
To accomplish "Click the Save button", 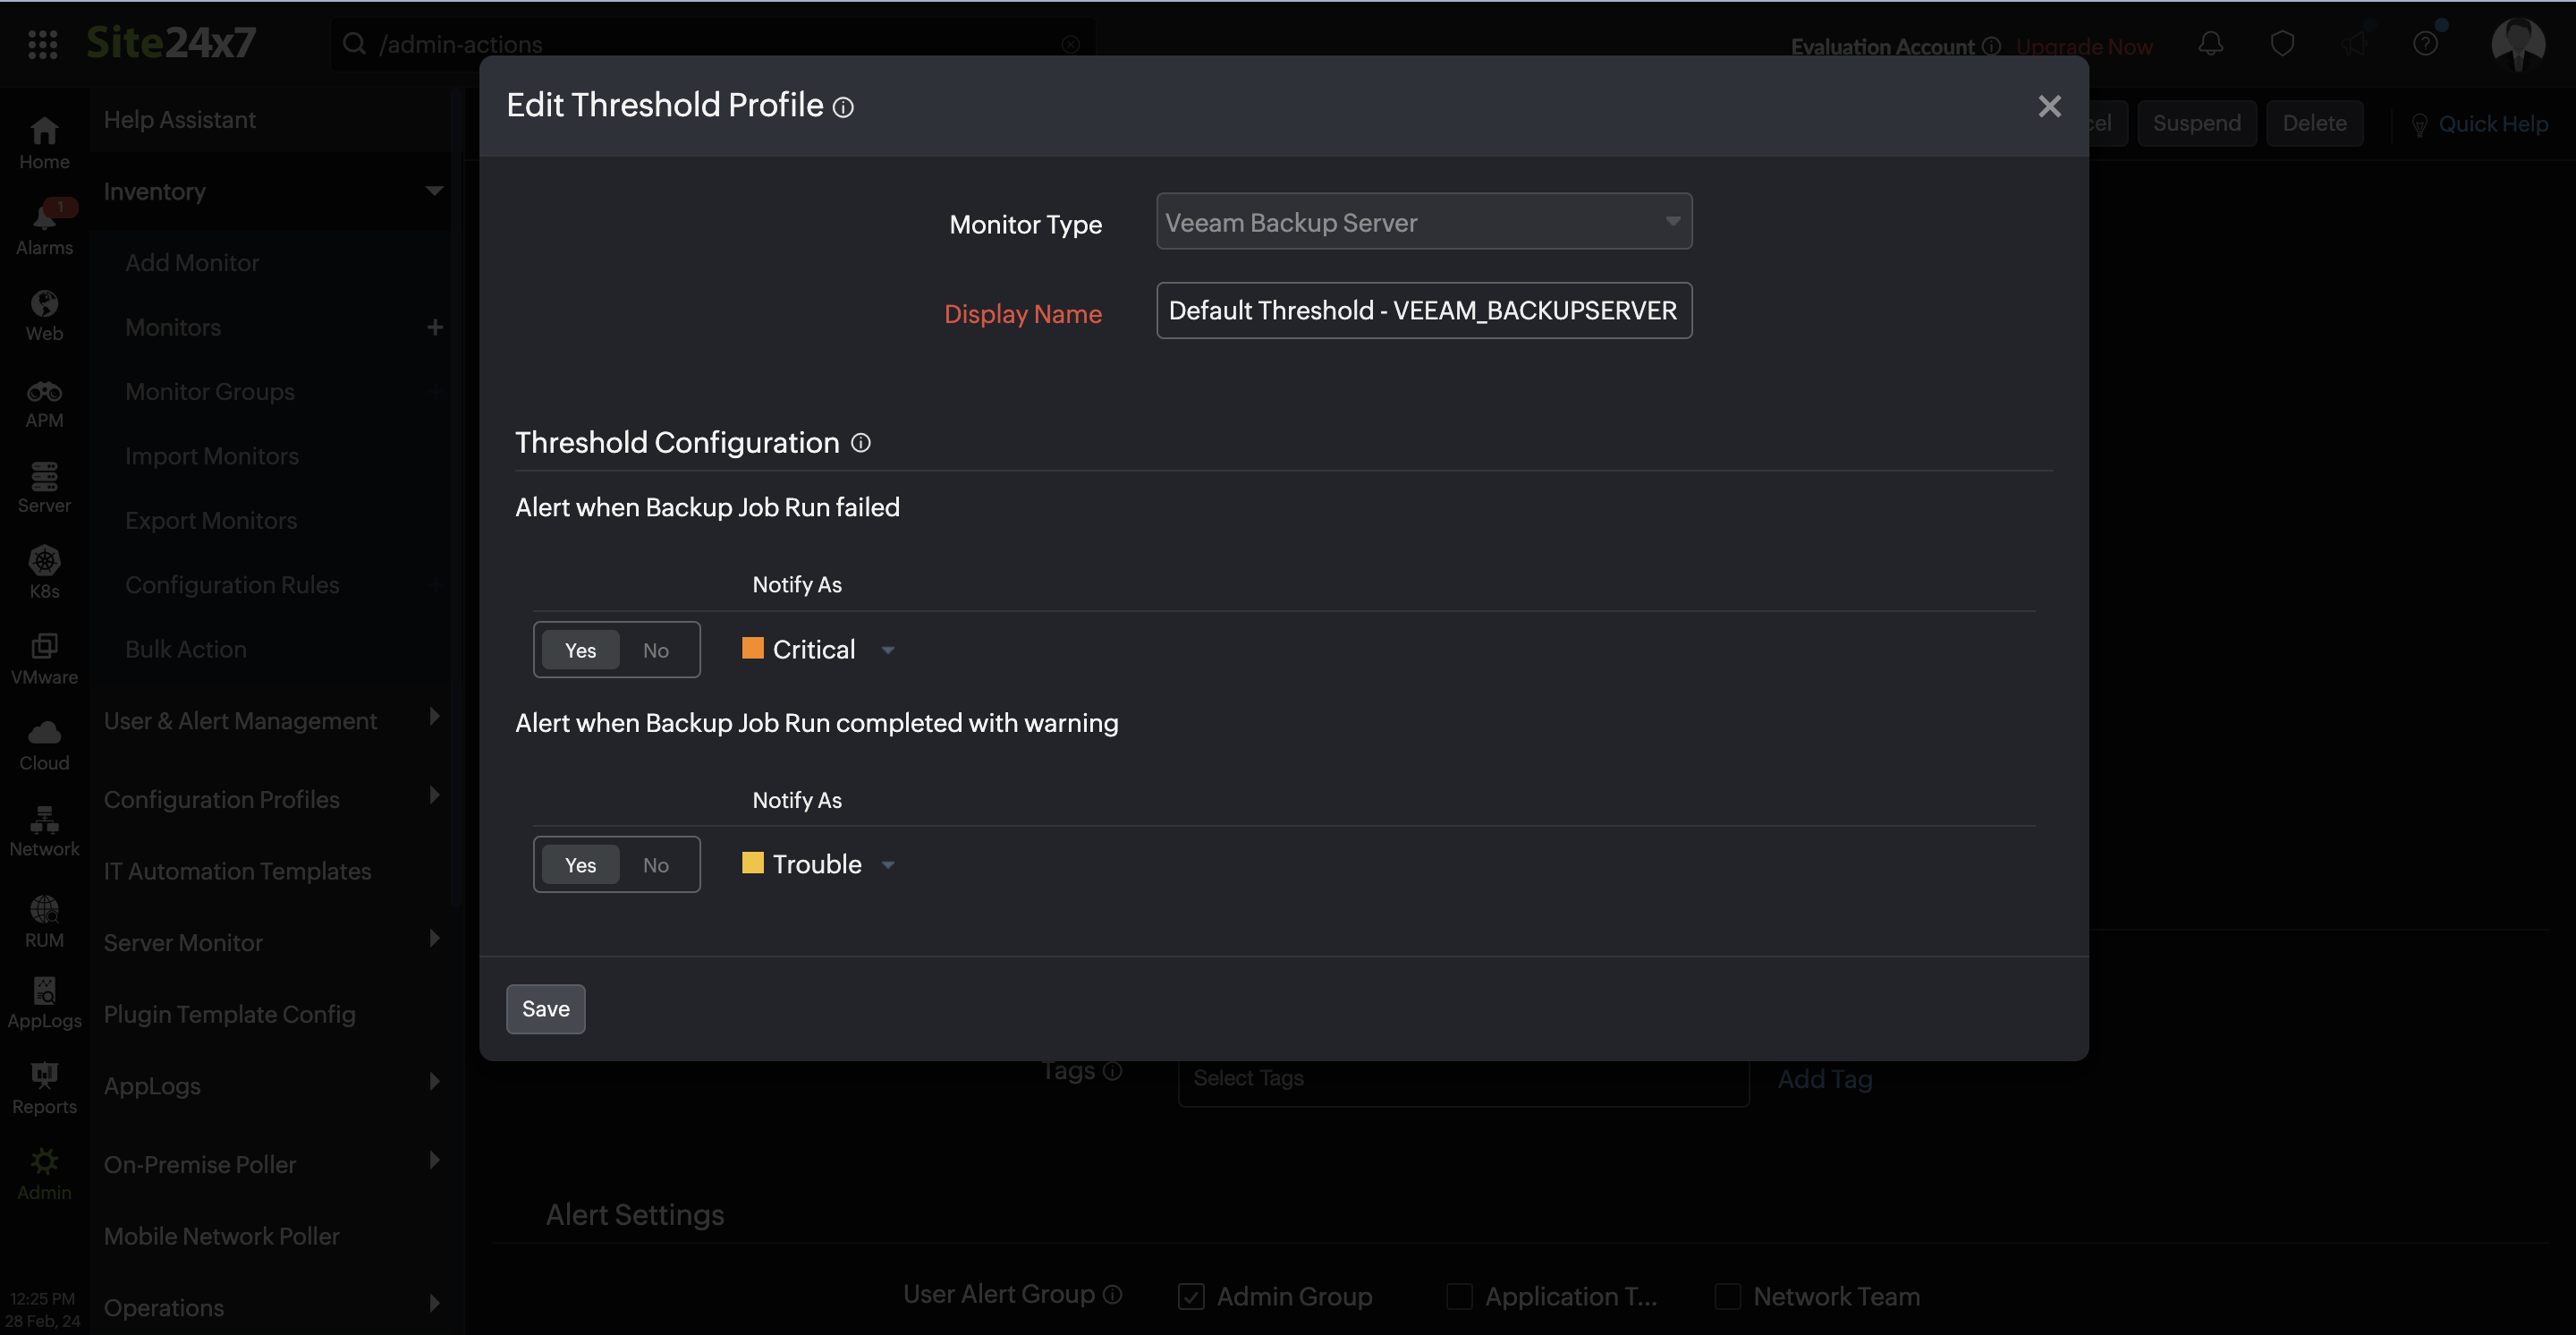I will click(x=545, y=1009).
